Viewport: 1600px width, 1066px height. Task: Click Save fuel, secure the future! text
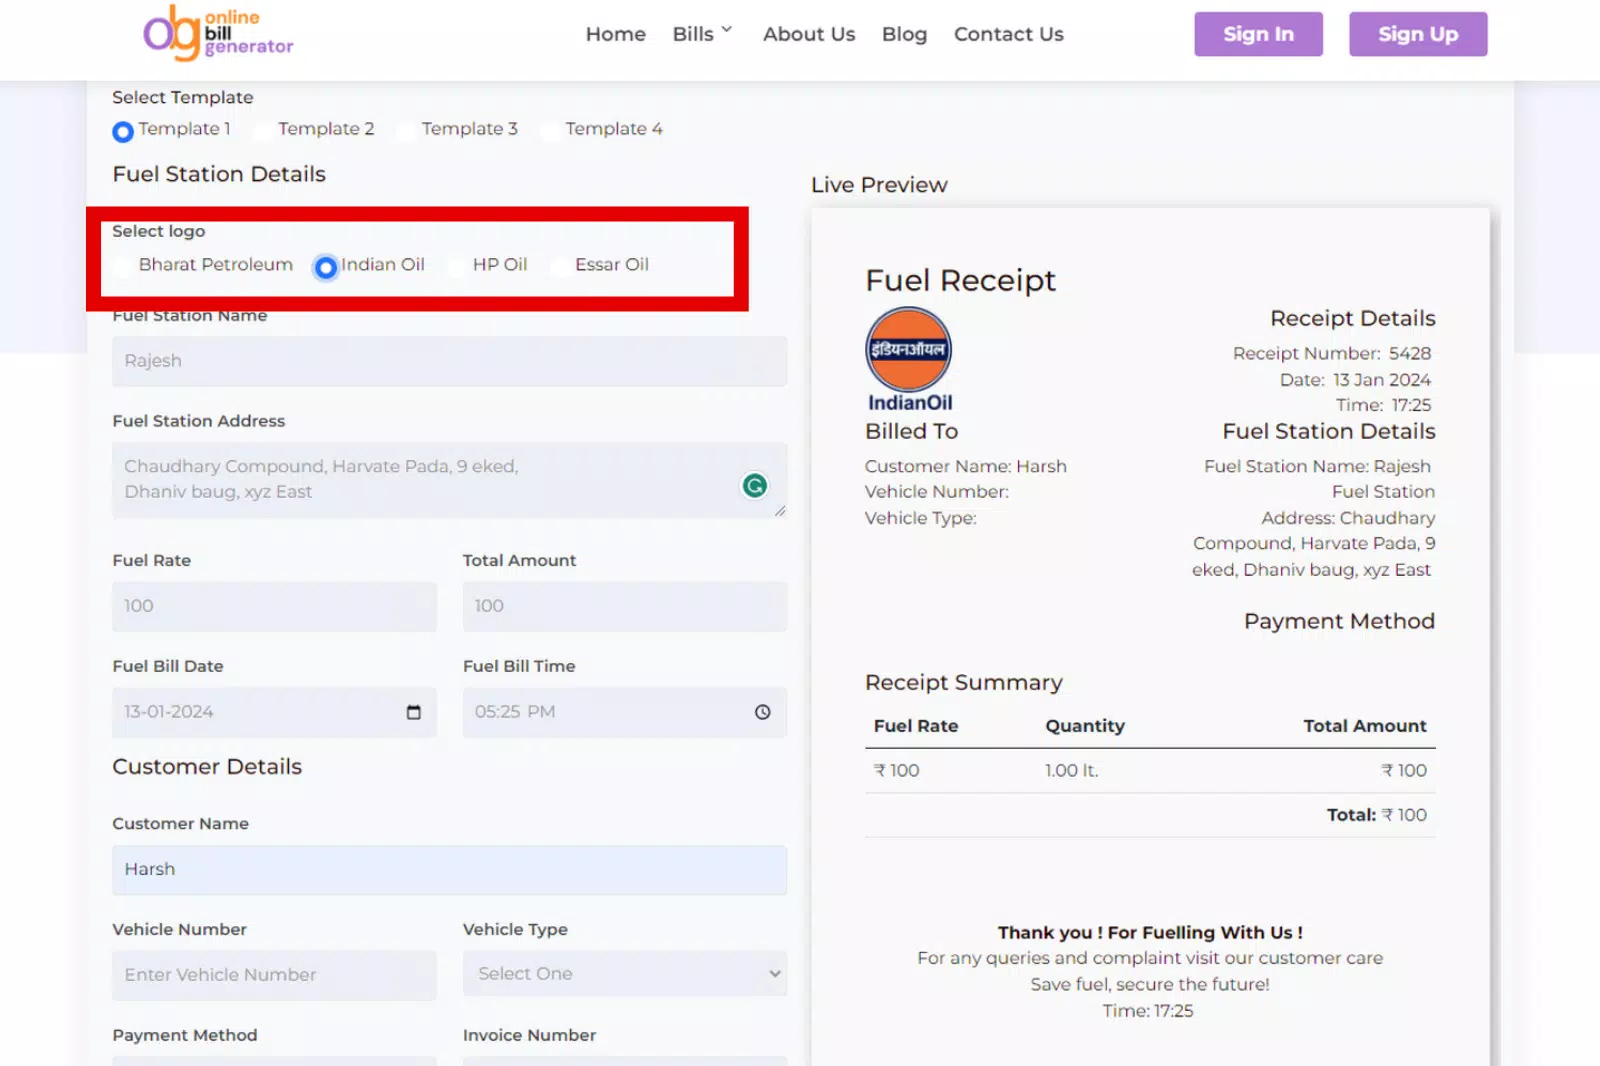[1150, 984]
